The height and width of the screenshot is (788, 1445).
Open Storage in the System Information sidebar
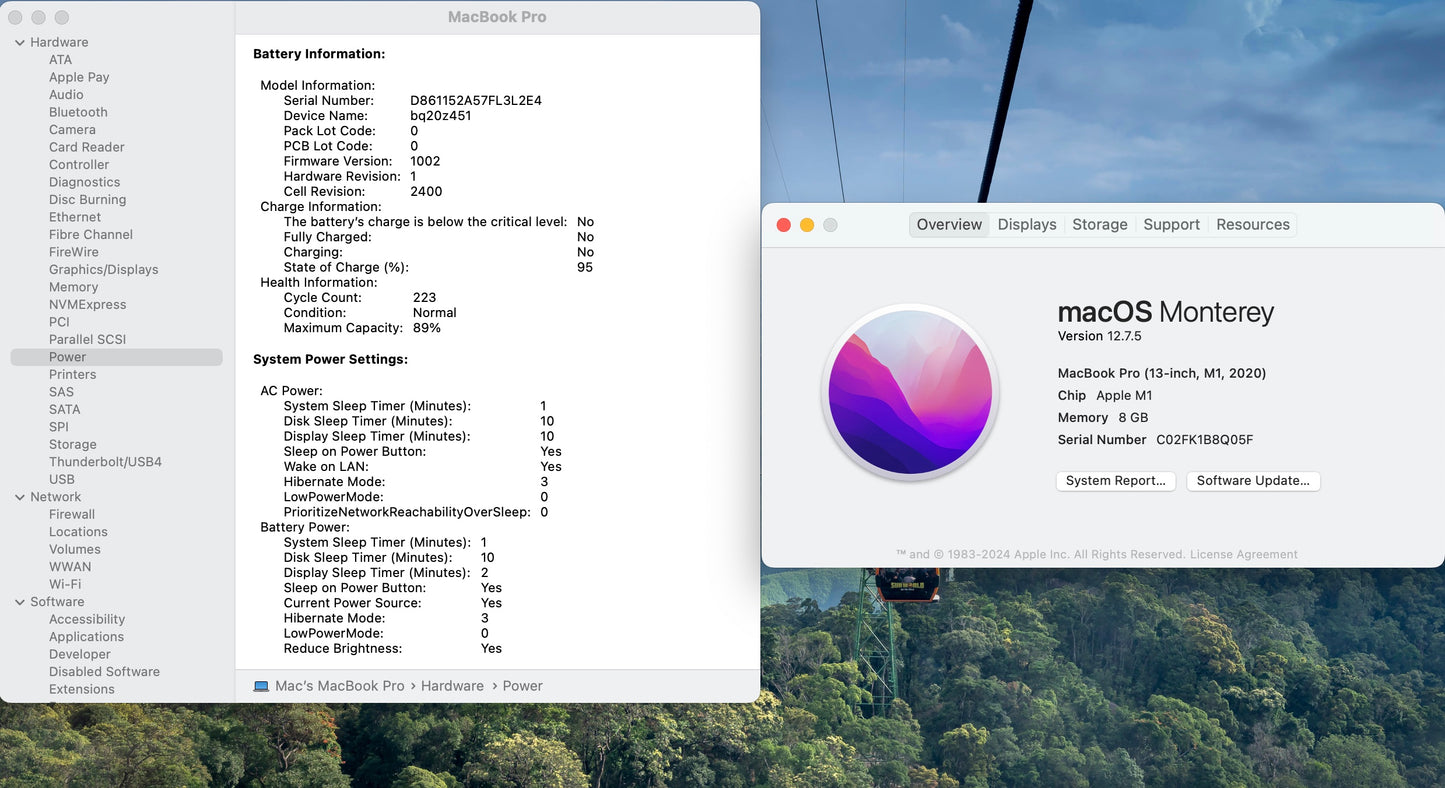(x=73, y=445)
